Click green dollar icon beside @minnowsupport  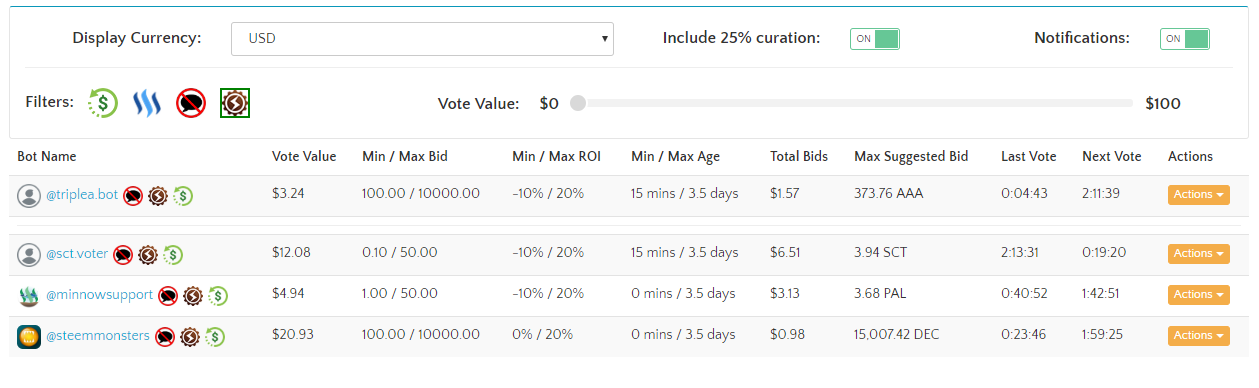[x=218, y=295]
